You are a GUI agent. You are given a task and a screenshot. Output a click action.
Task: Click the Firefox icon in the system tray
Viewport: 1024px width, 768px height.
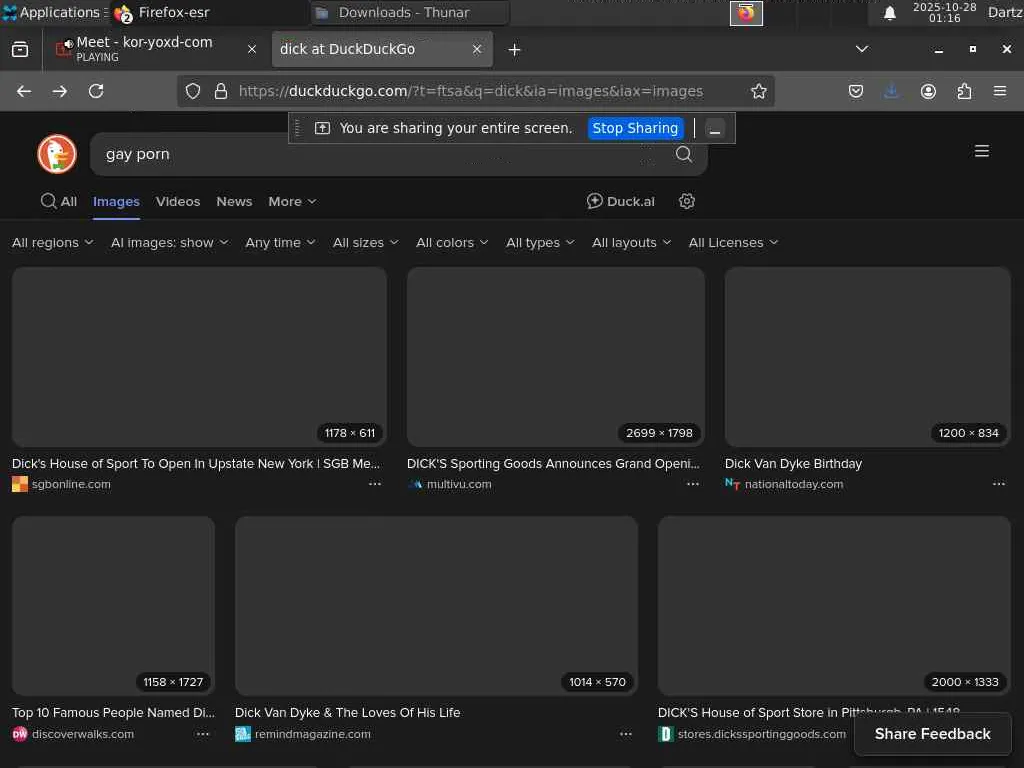click(746, 13)
